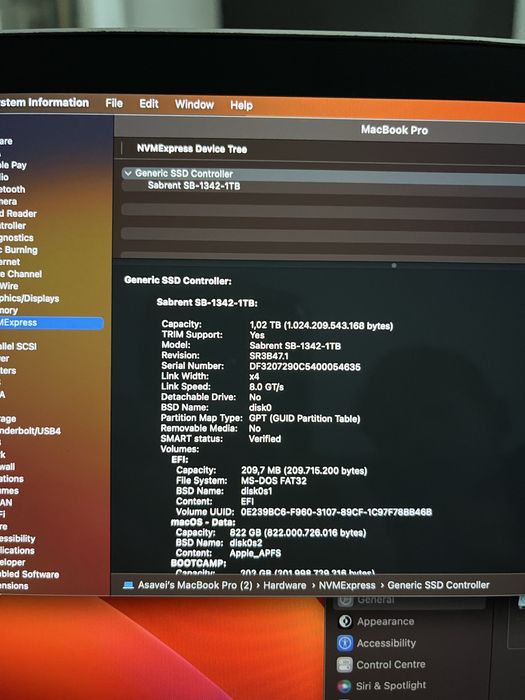This screenshot has height=700, width=525.
Task: Open the Window menu
Action: coord(194,104)
